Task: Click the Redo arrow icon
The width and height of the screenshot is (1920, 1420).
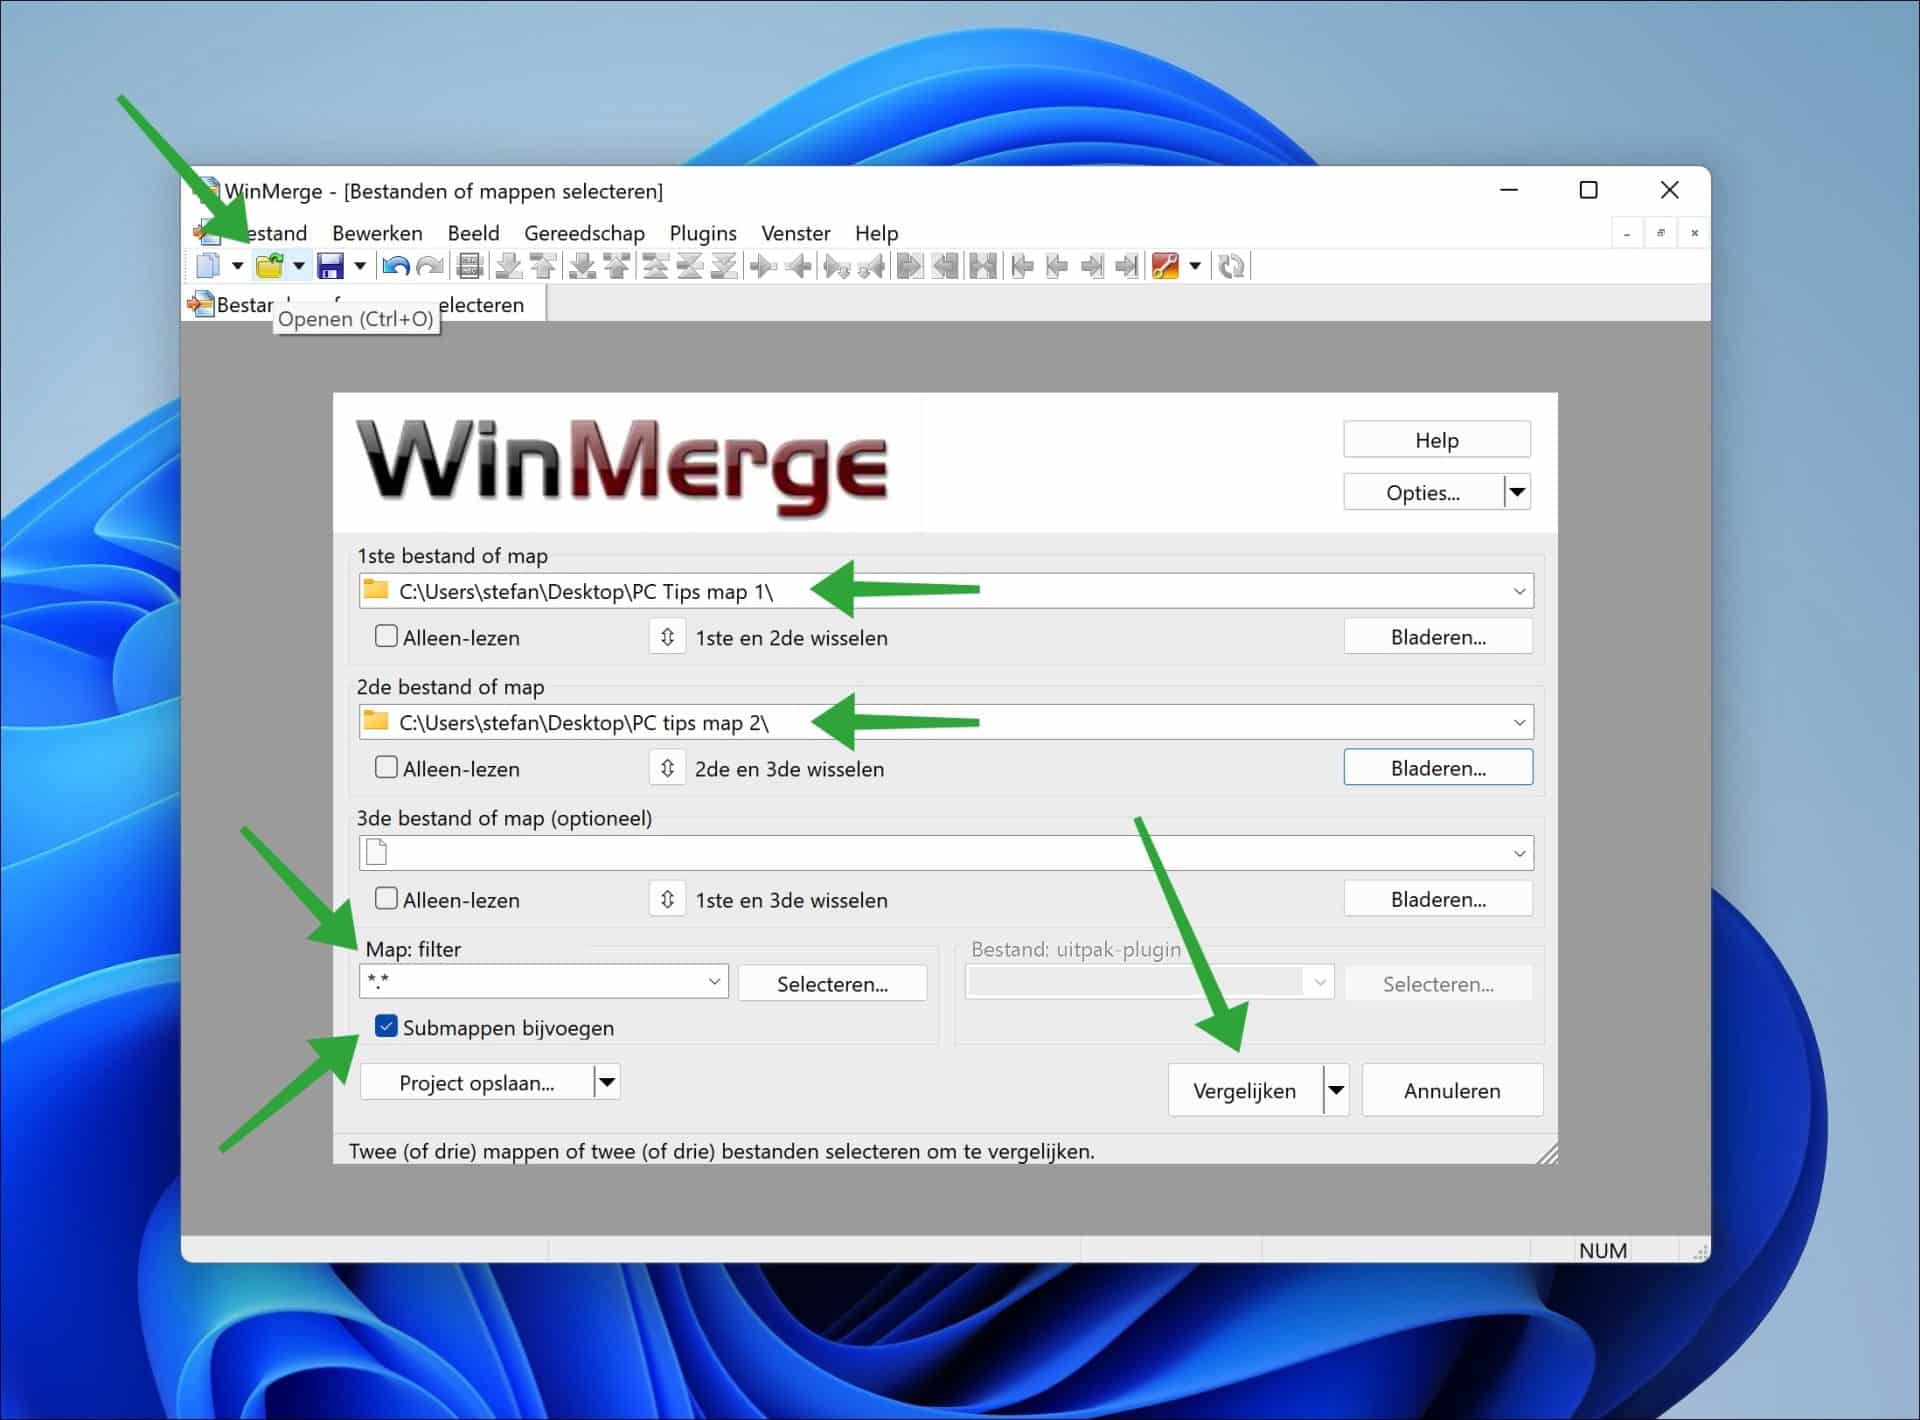Action: [430, 265]
